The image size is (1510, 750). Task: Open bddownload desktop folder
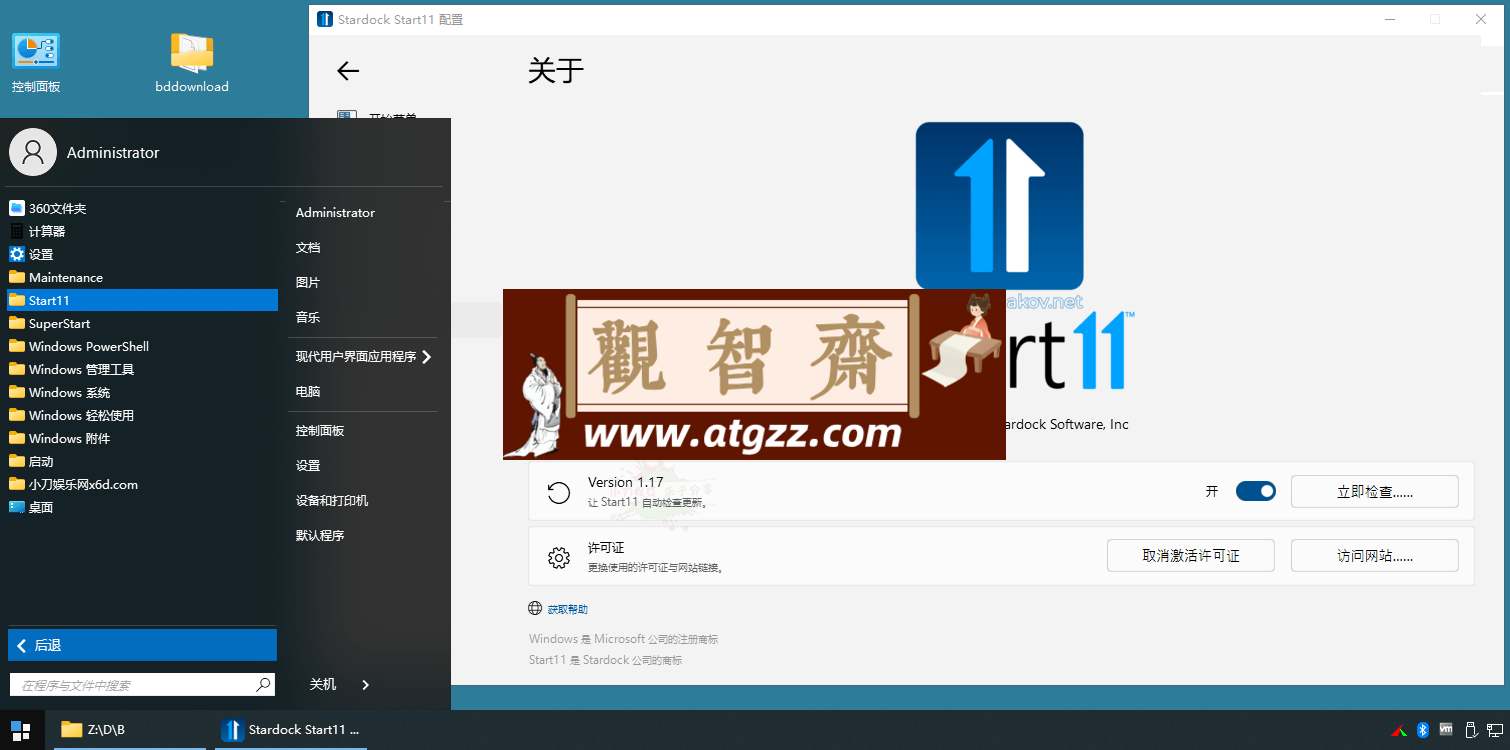pyautogui.click(x=192, y=62)
